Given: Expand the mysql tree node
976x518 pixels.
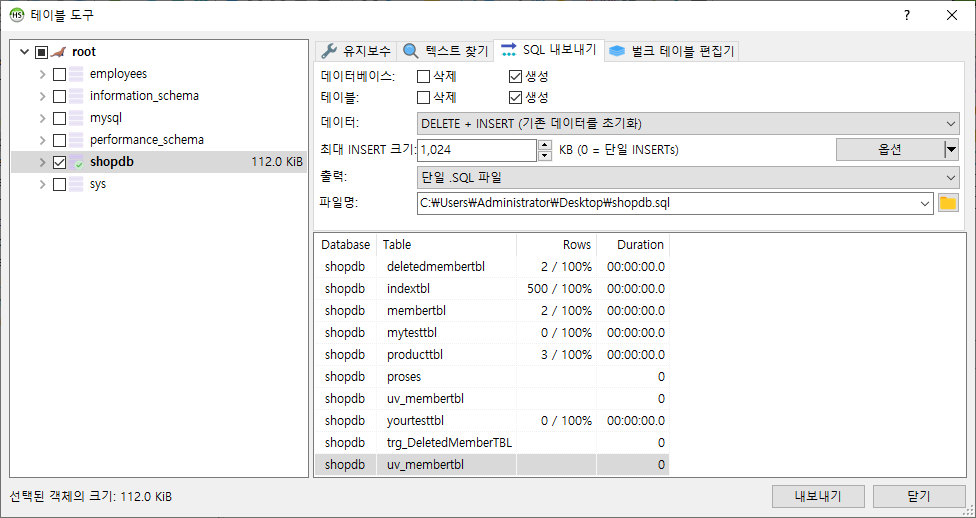Looking at the screenshot, I should pos(42,118).
